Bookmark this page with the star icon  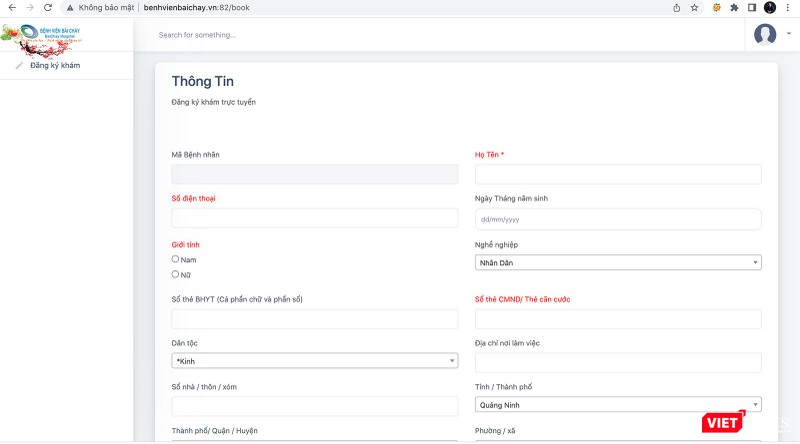694,7
